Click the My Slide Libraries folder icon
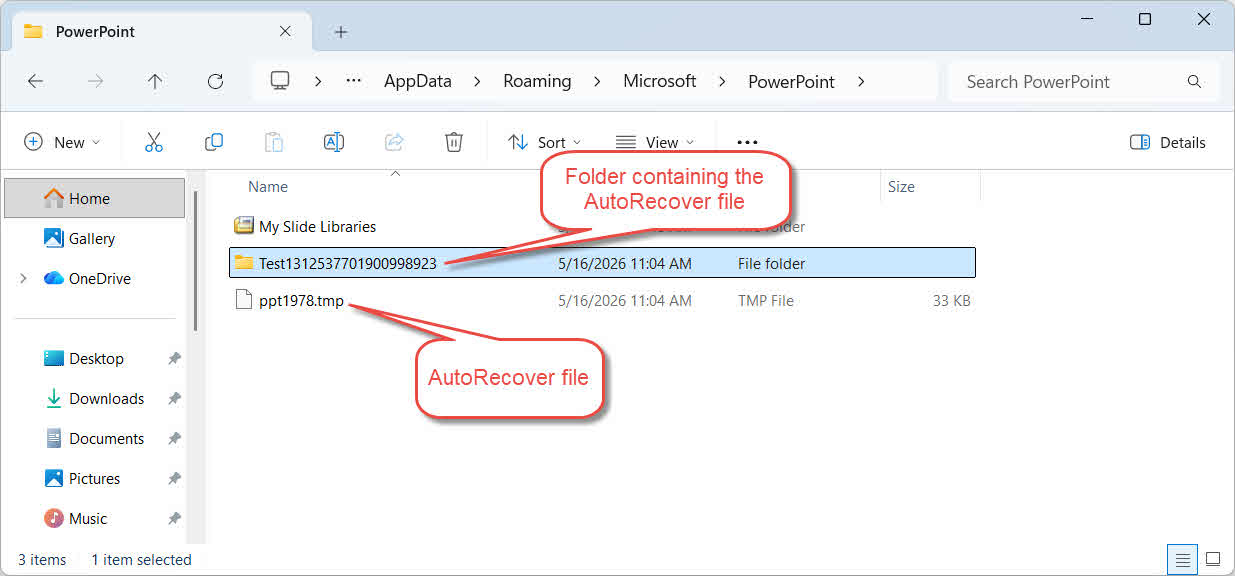Viewport: 1235px width, 576px height. [x=243, y=226]
